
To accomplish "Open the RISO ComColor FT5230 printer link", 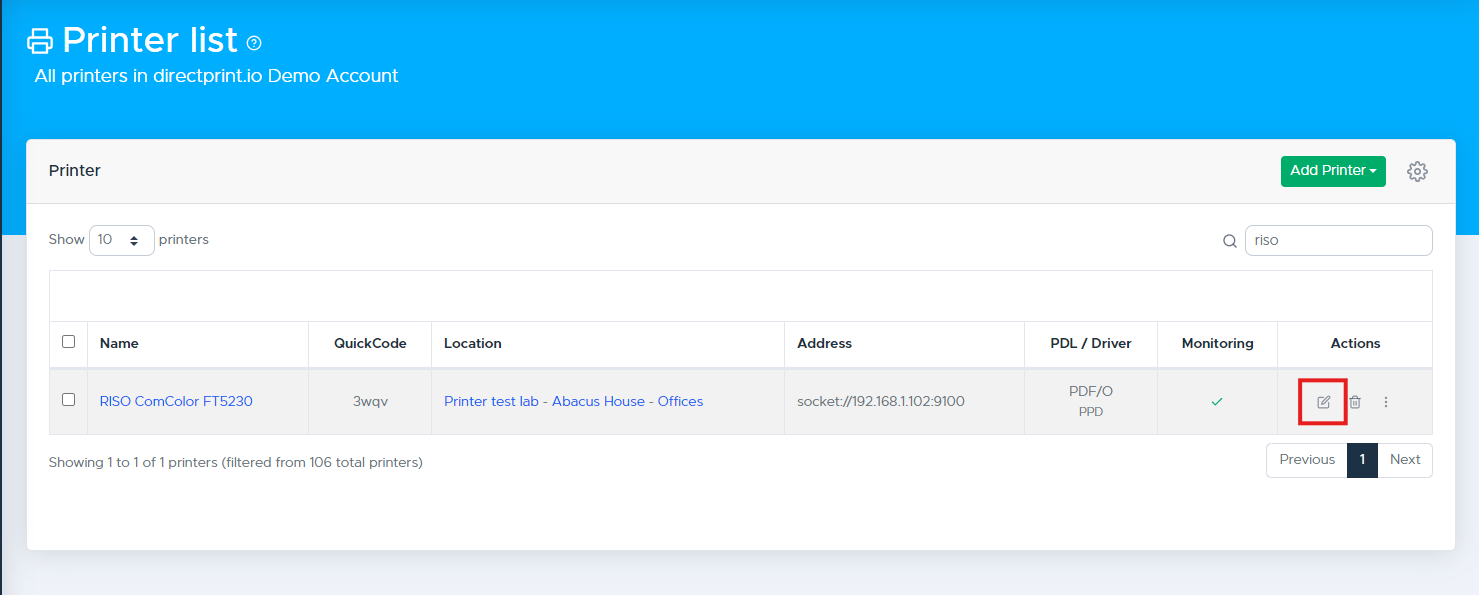I will coord(176,401).
